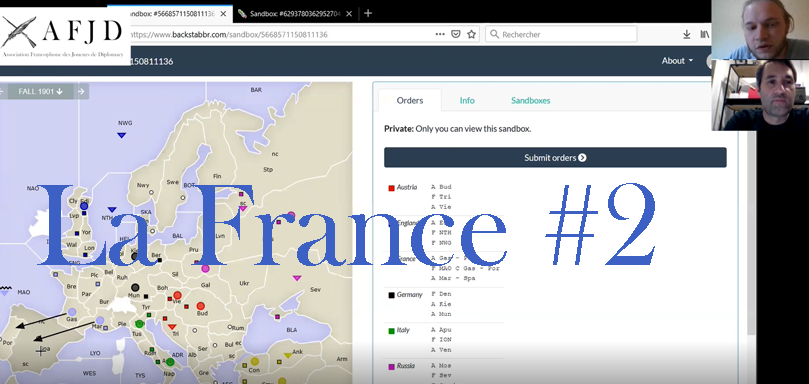Select the order 'A Mar - Spa'
This screenshot has width=809, height=384.
[453, 278]
